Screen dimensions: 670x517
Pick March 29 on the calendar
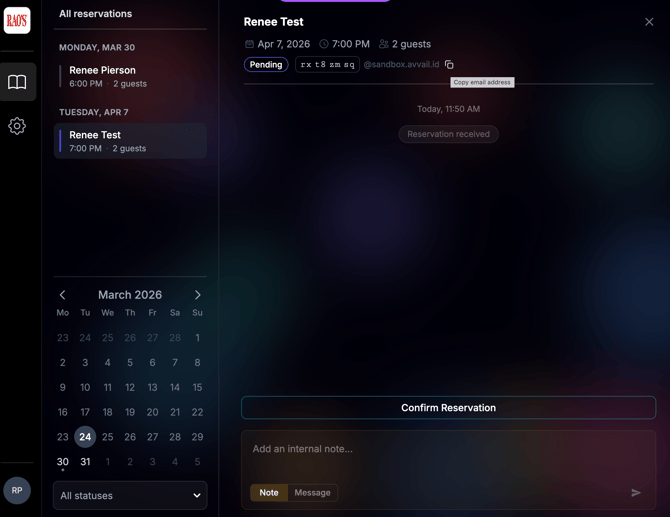pos(197,437)
